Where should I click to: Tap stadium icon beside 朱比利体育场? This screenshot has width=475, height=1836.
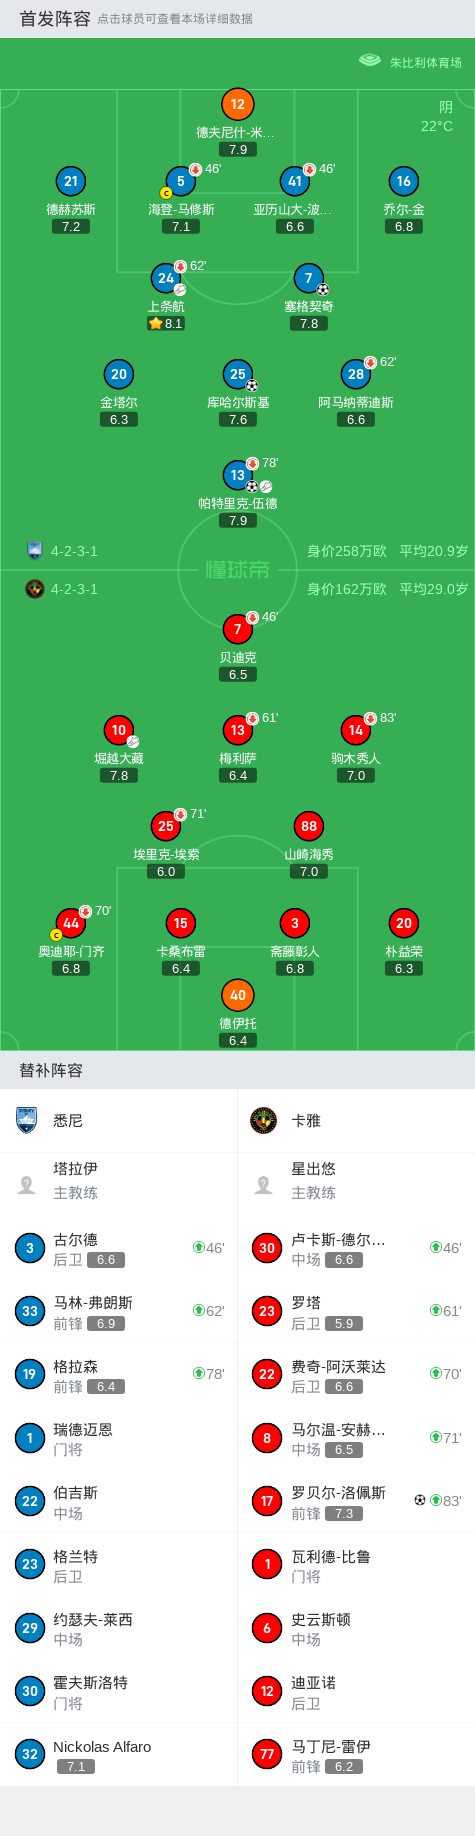[370, 61]
